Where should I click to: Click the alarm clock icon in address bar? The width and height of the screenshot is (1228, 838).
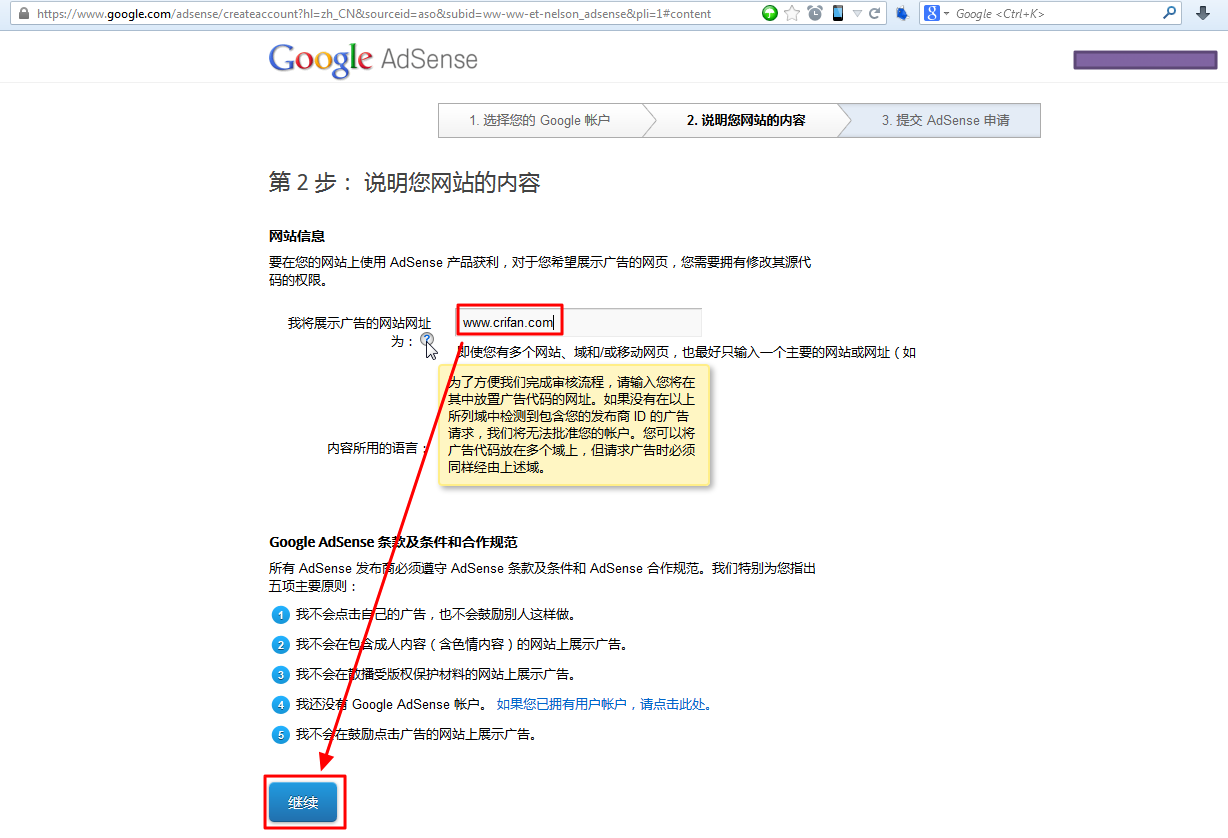click(815, 13)
